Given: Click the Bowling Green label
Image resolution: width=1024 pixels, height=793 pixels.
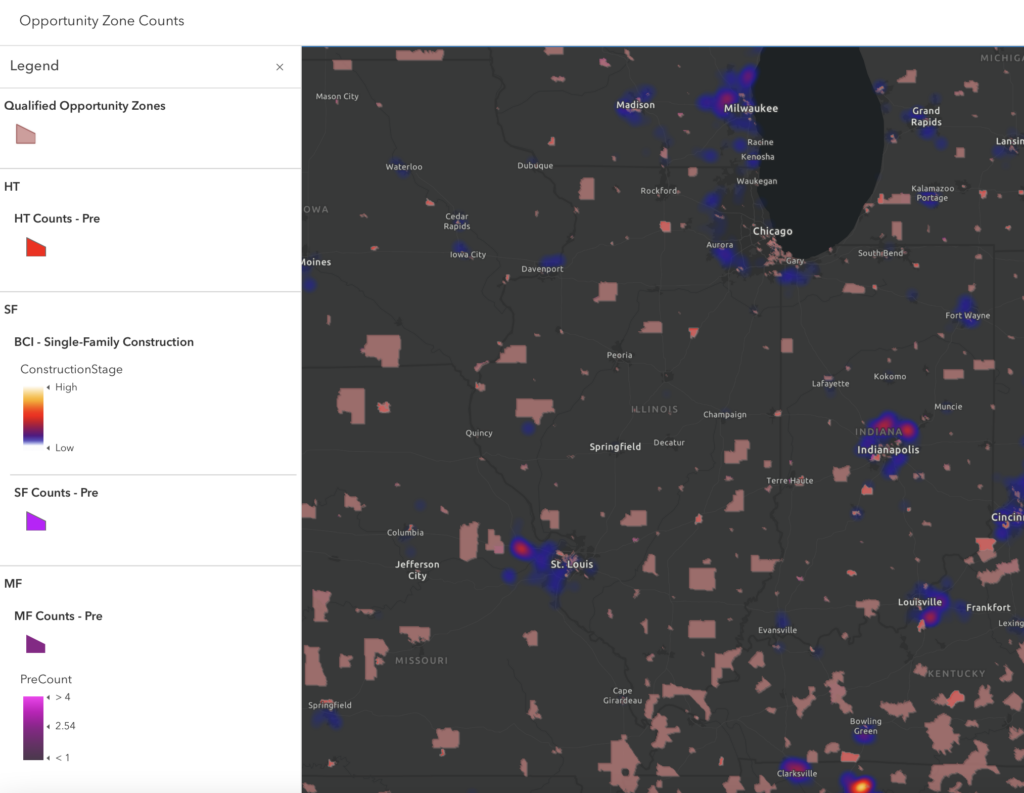Looking at the screenshot, I should 865,726.
